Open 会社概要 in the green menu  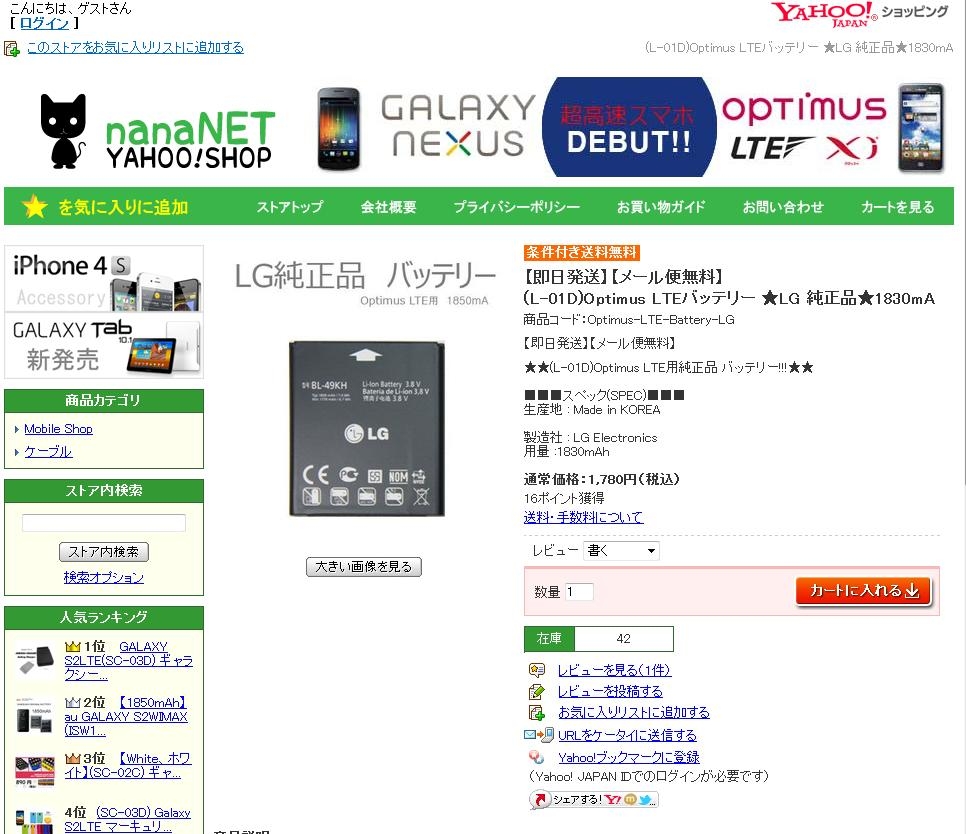point(389,207)
